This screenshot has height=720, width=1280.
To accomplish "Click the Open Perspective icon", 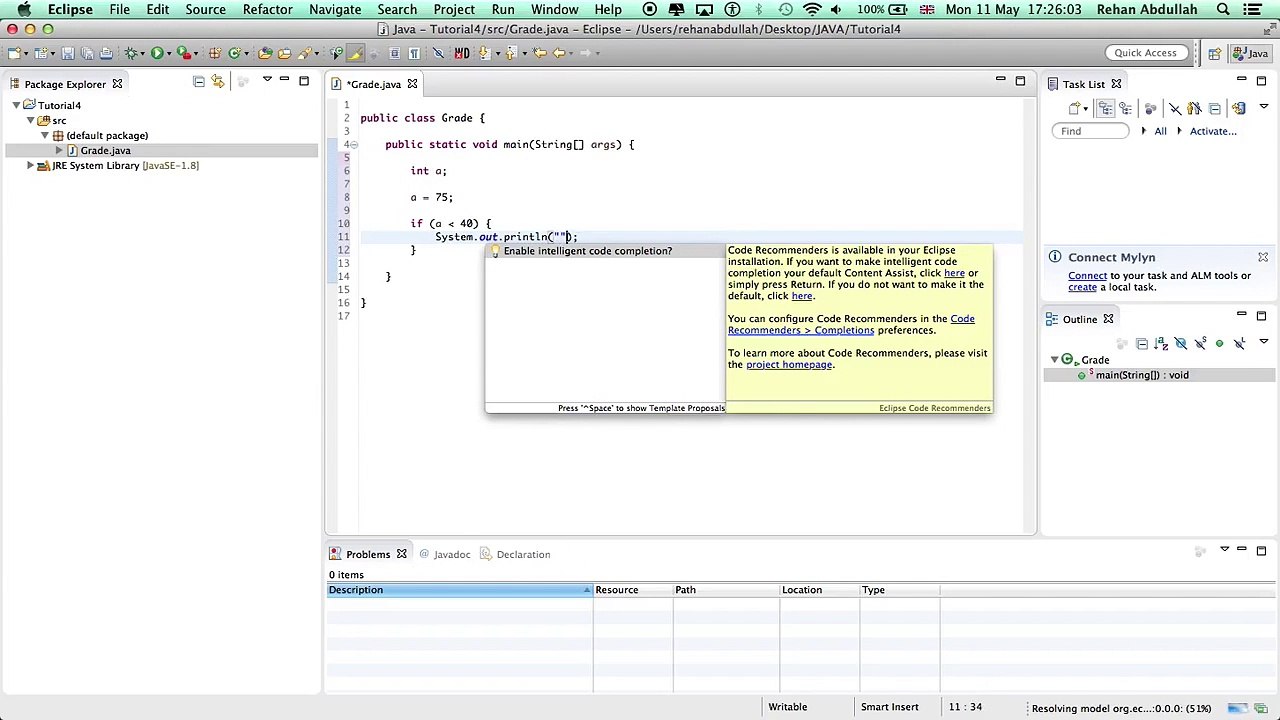I will pyautogui.click(x=1214, y=53).
